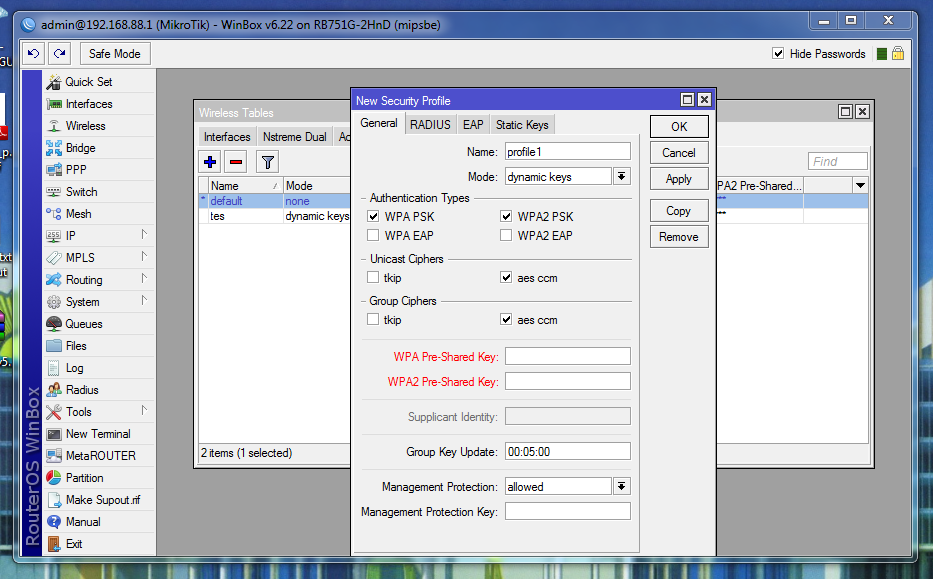Uncheck the WPA PSK authentication type

[373, 217]
